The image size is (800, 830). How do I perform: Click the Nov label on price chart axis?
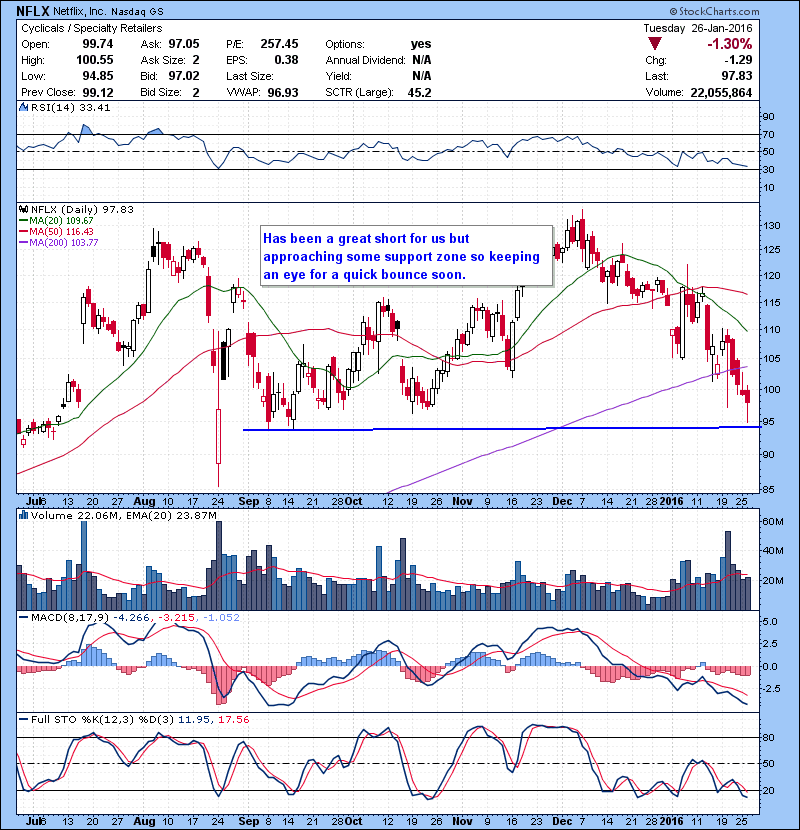pos(462,501)
